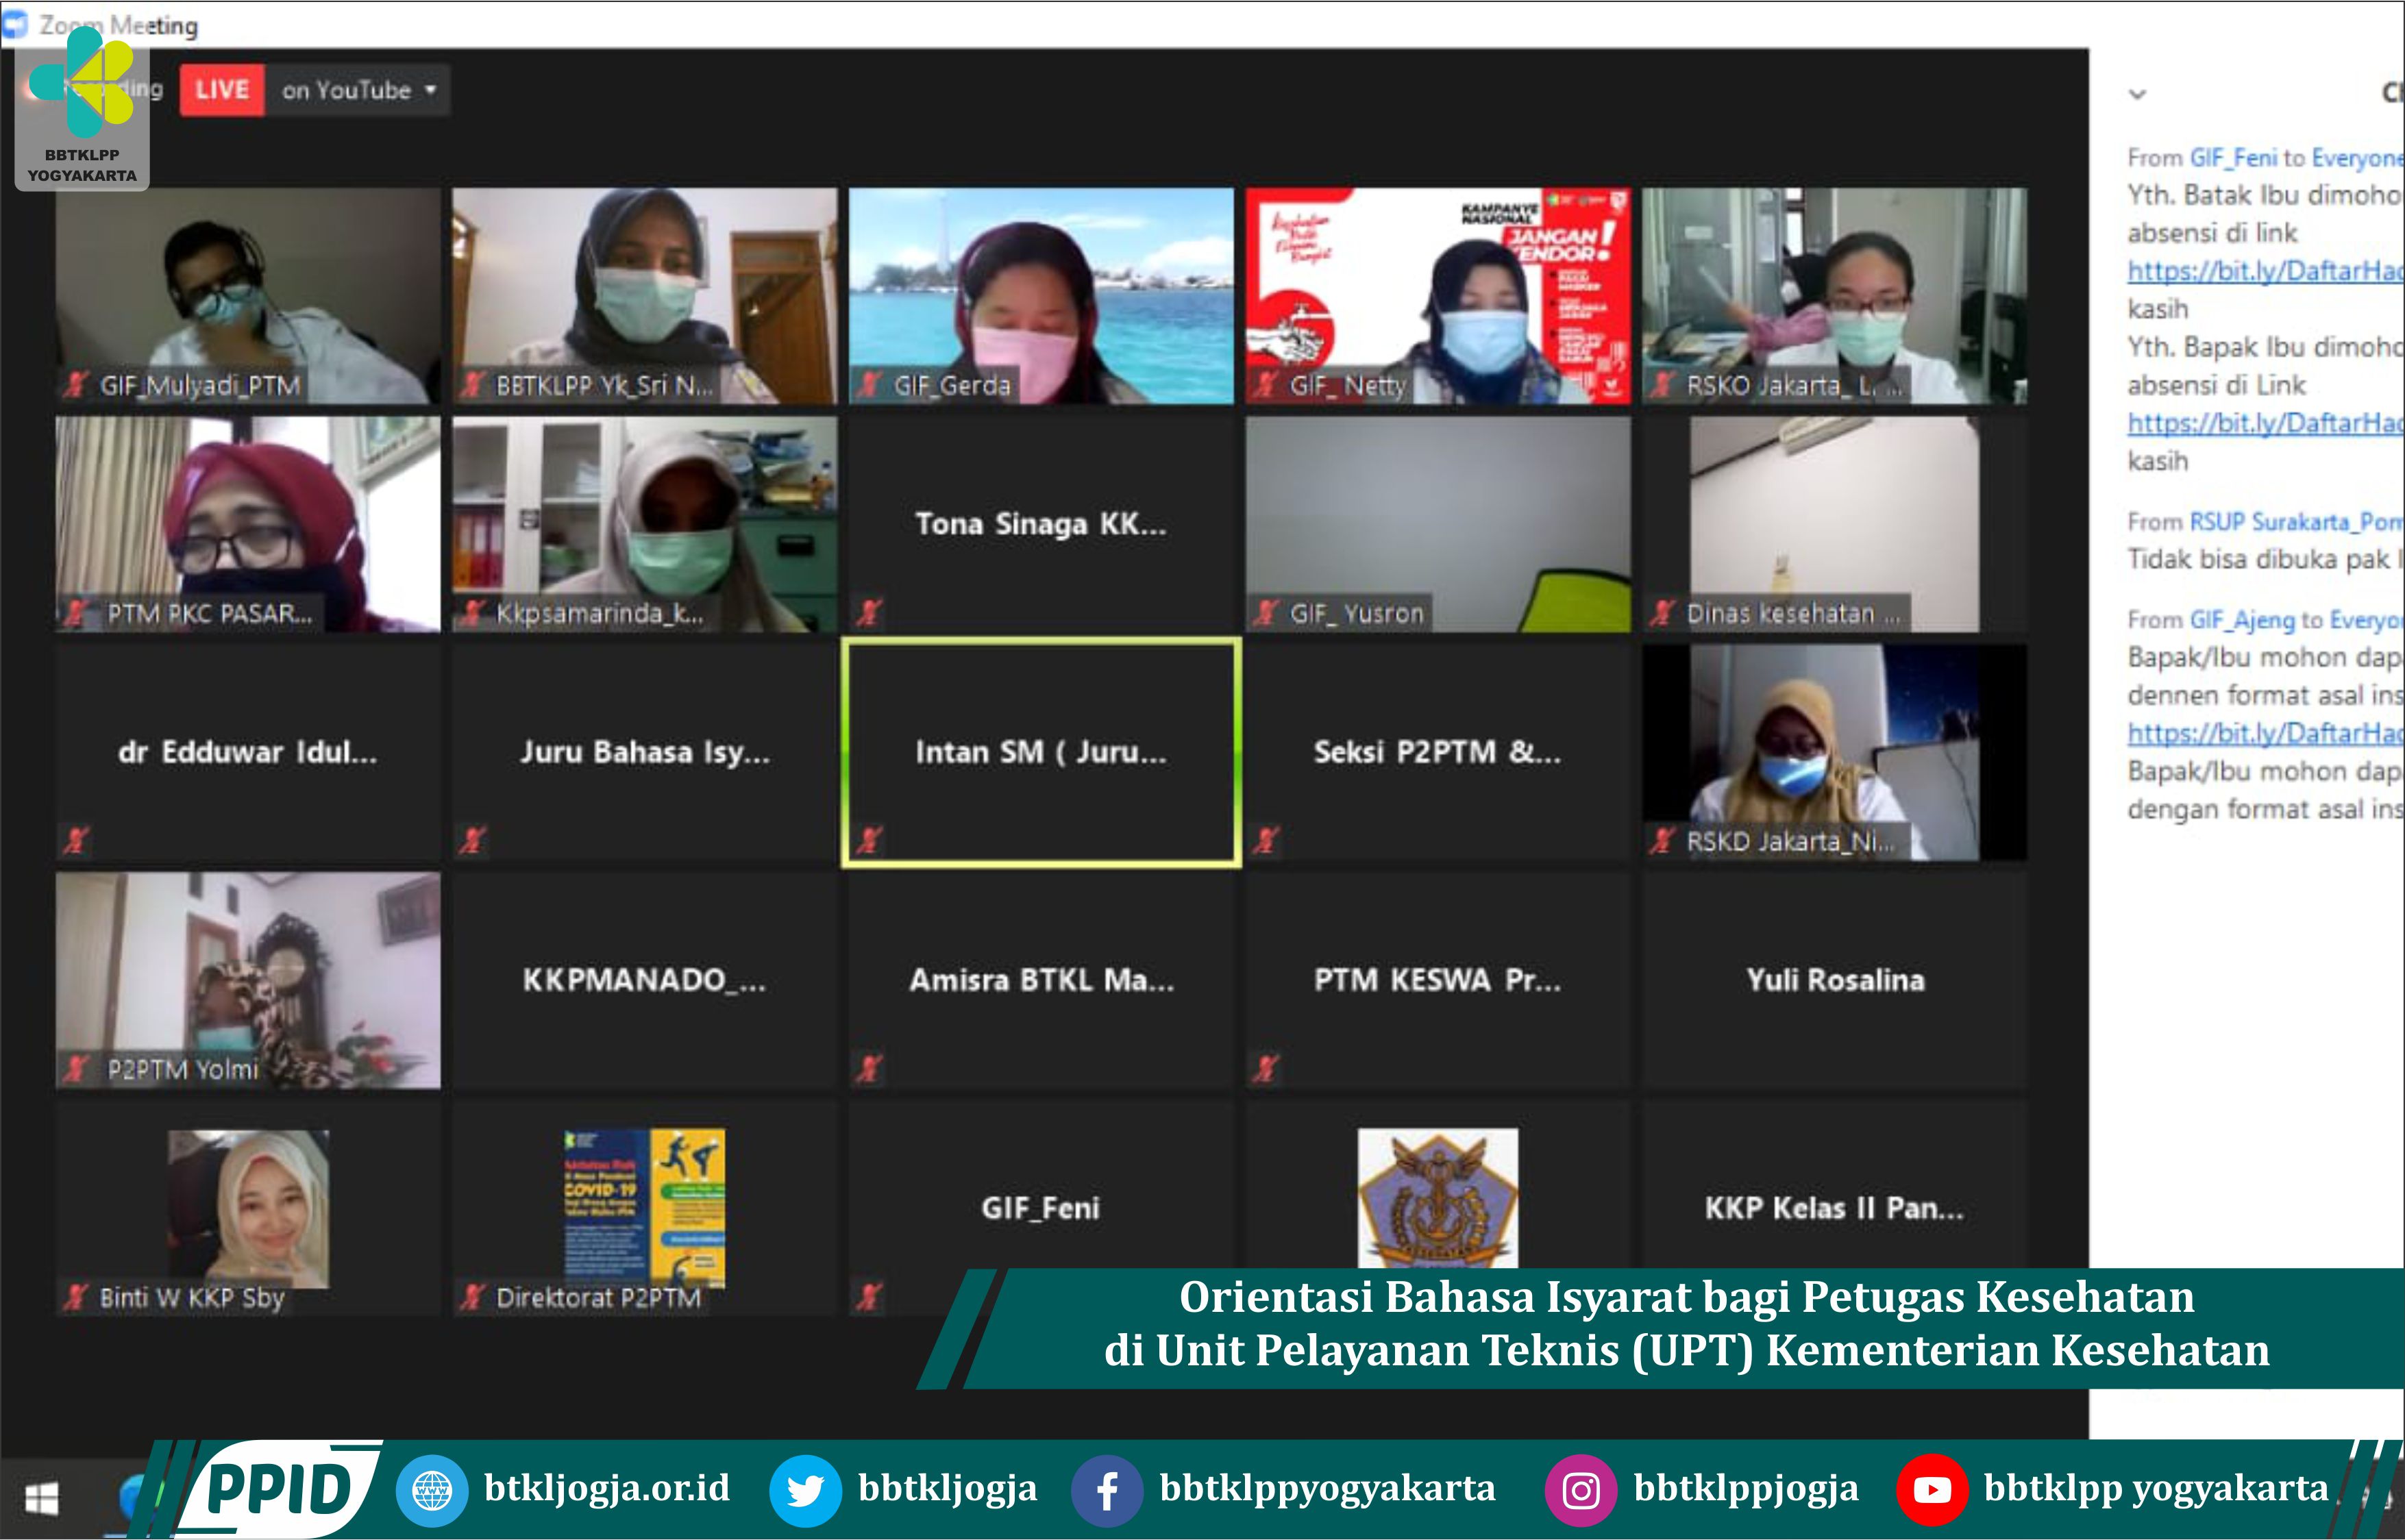Click muted mic icon on Seksi P2PTM tile
Viewport: 2405px width, 1540px height.
[x=1266, y=841]
